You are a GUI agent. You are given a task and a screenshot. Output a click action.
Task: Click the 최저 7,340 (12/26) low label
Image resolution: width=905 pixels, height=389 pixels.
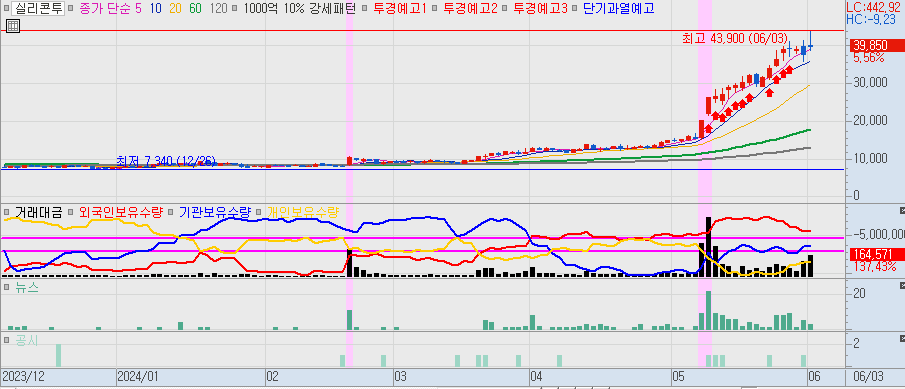click(166, 161)
